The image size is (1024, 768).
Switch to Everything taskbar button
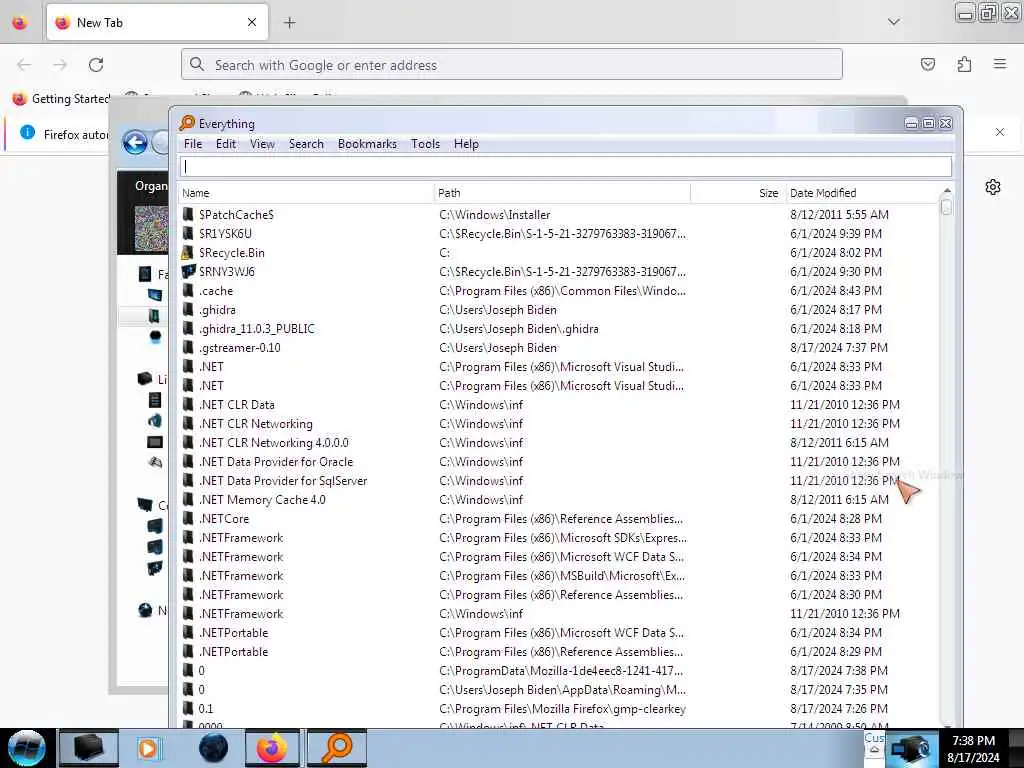pyautogui.click(x=336, y=748)
